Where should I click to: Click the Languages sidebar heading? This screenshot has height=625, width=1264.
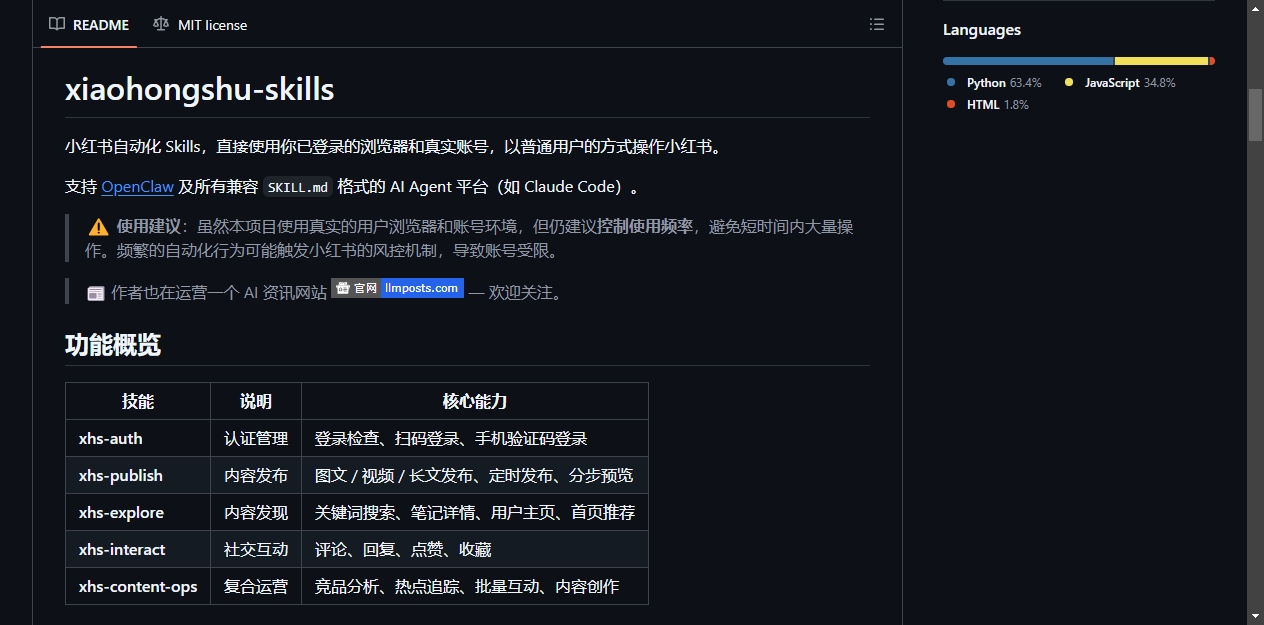(x=982, y=30)
